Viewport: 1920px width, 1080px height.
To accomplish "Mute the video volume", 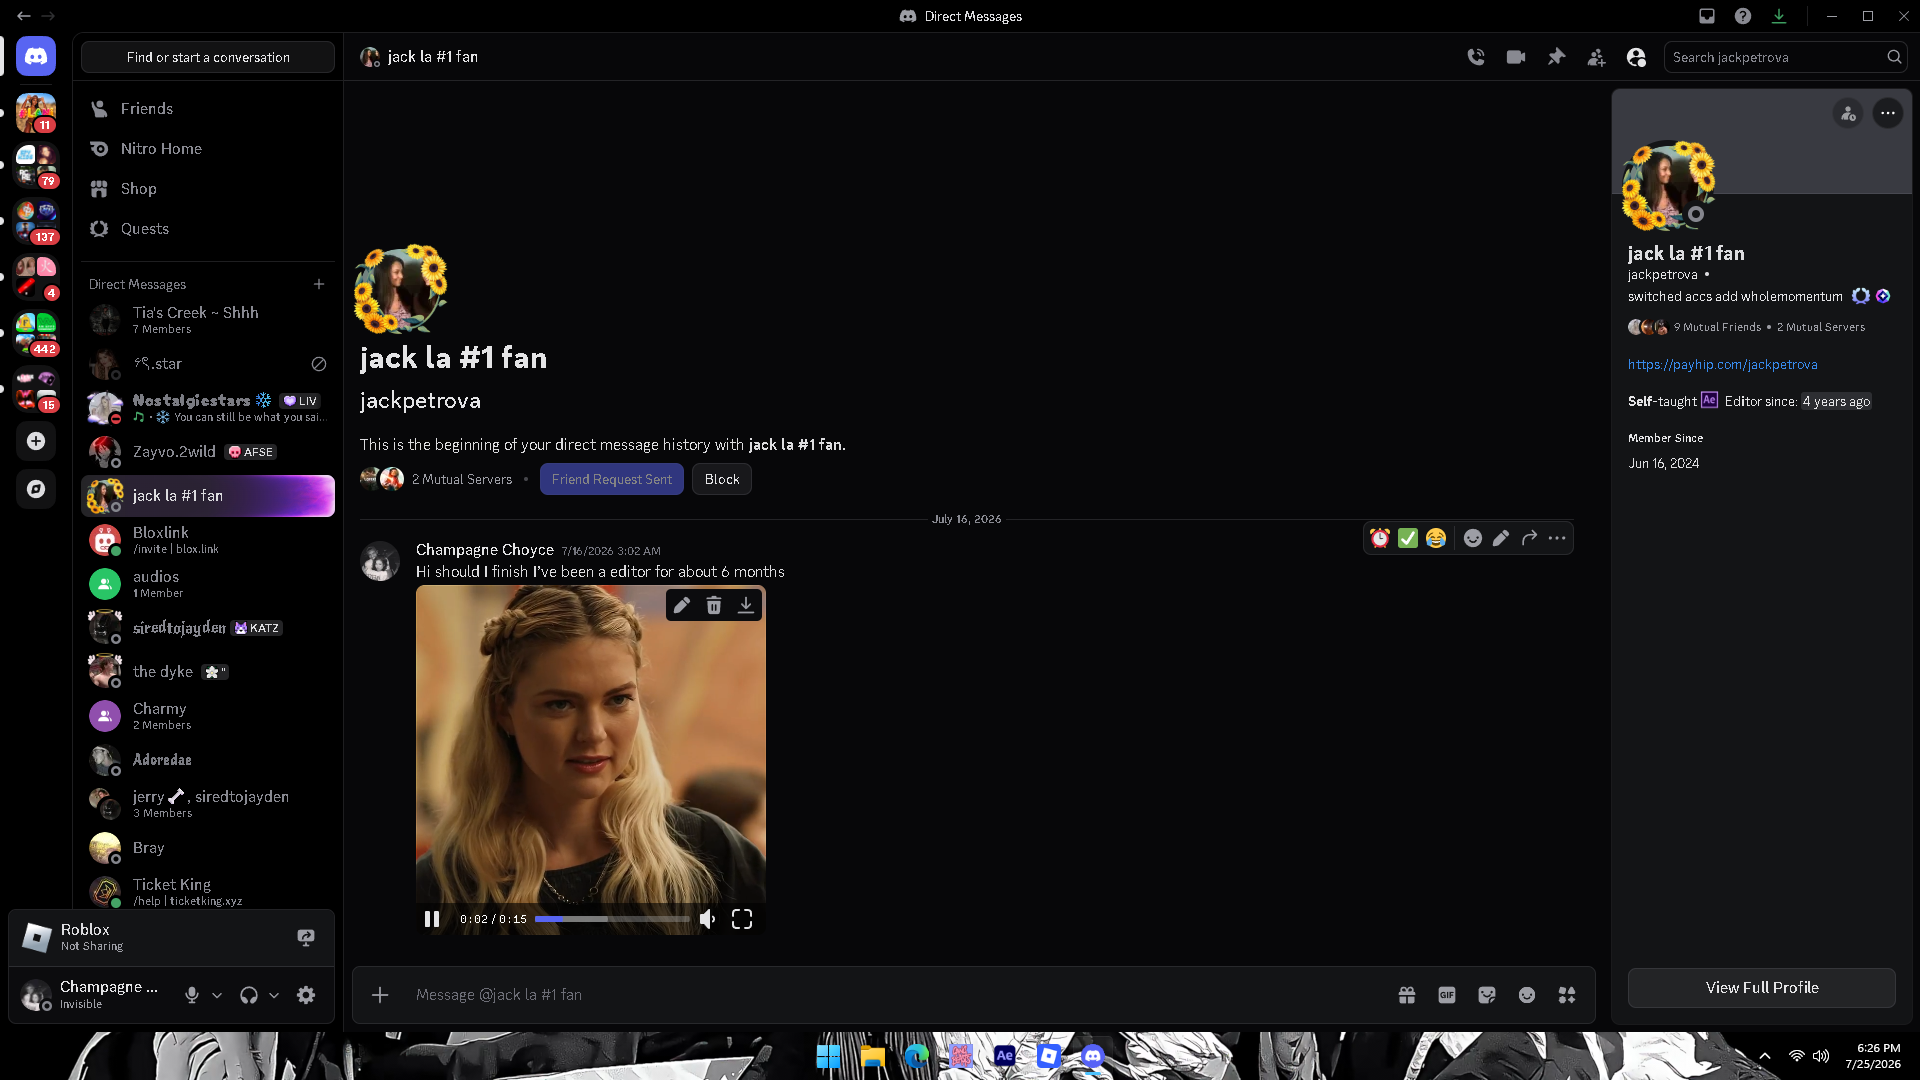I will 707,919.
